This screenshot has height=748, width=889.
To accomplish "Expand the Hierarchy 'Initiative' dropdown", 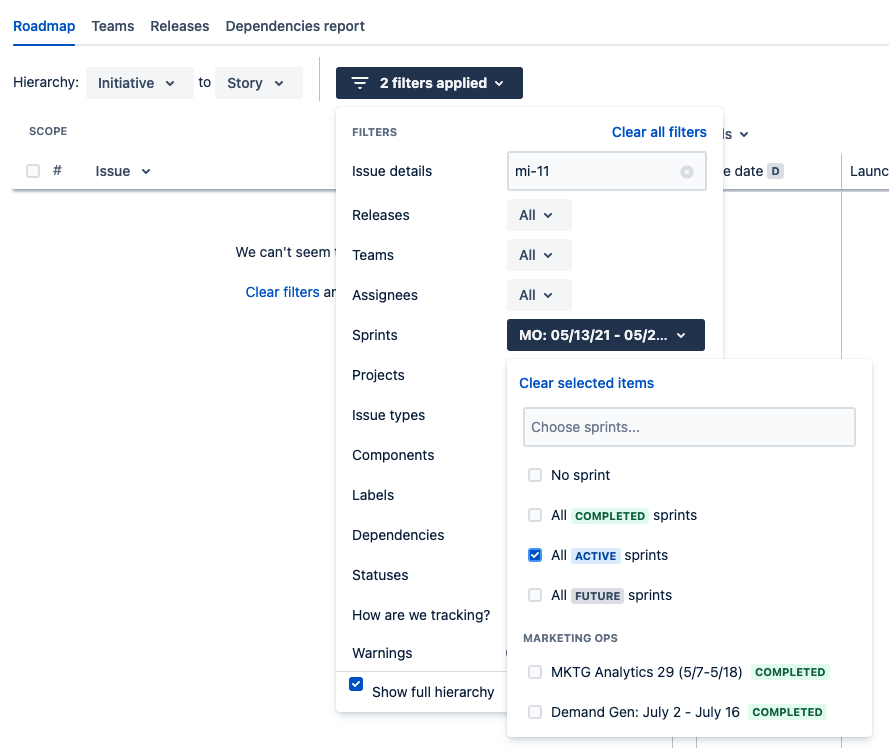I will tap(139, 83).
